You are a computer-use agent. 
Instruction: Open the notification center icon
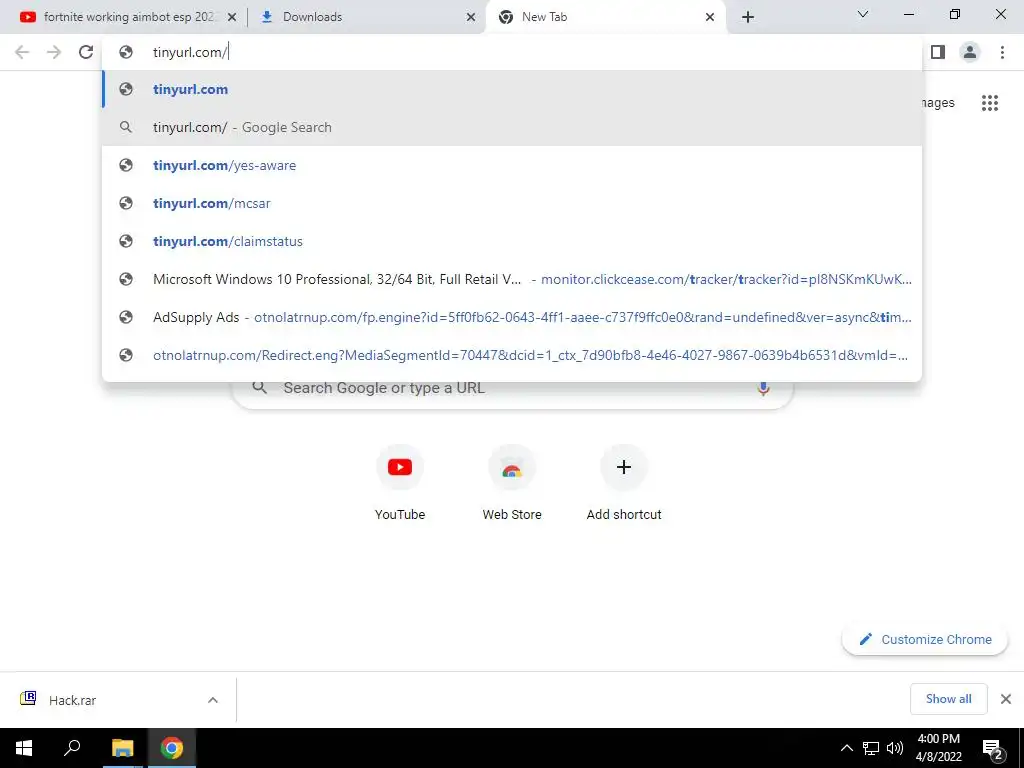992,749
